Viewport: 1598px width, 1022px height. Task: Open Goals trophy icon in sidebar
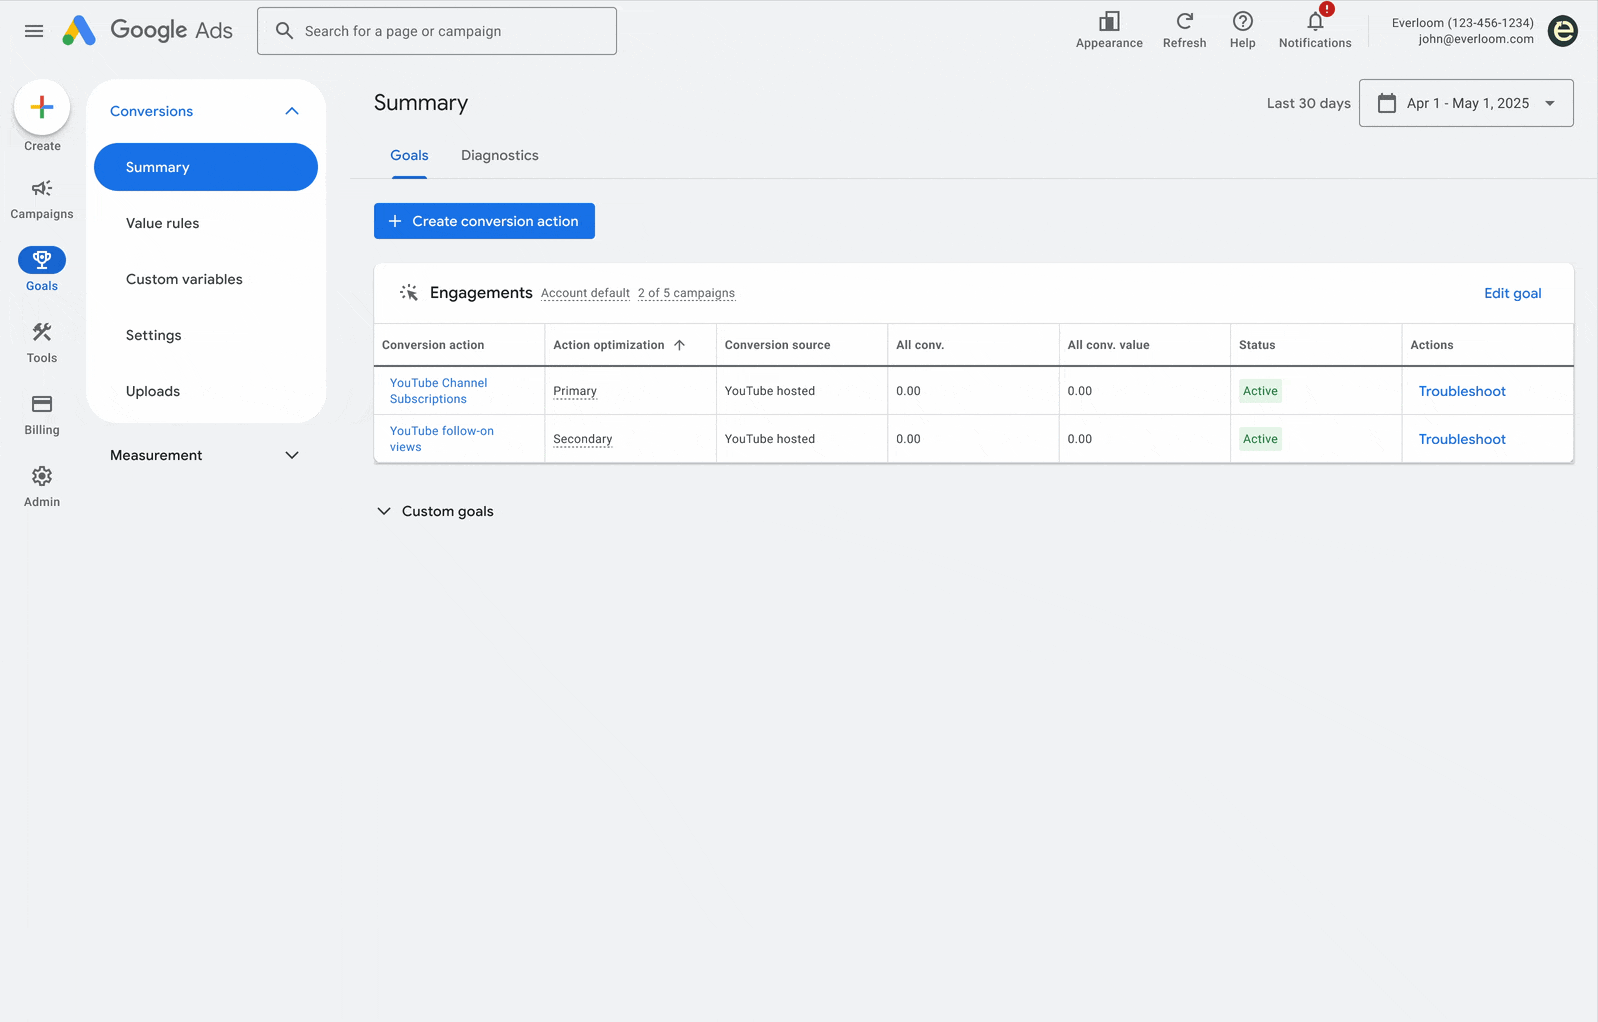point(42,260)
